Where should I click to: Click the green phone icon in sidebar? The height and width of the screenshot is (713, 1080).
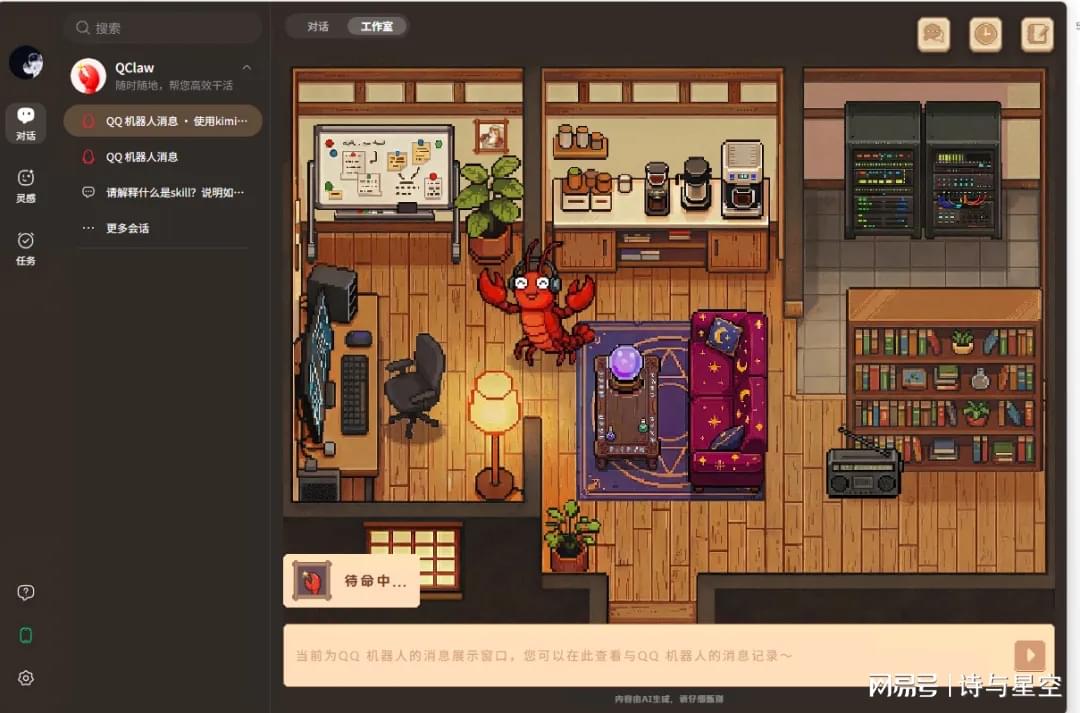pos(26,635)
